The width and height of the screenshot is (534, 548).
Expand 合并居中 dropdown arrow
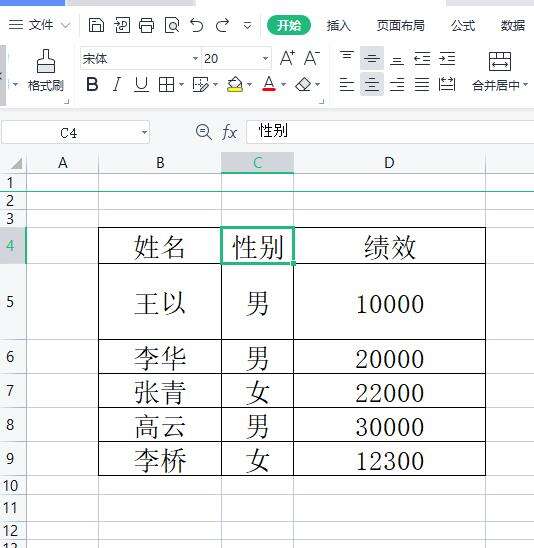[525, 85]
